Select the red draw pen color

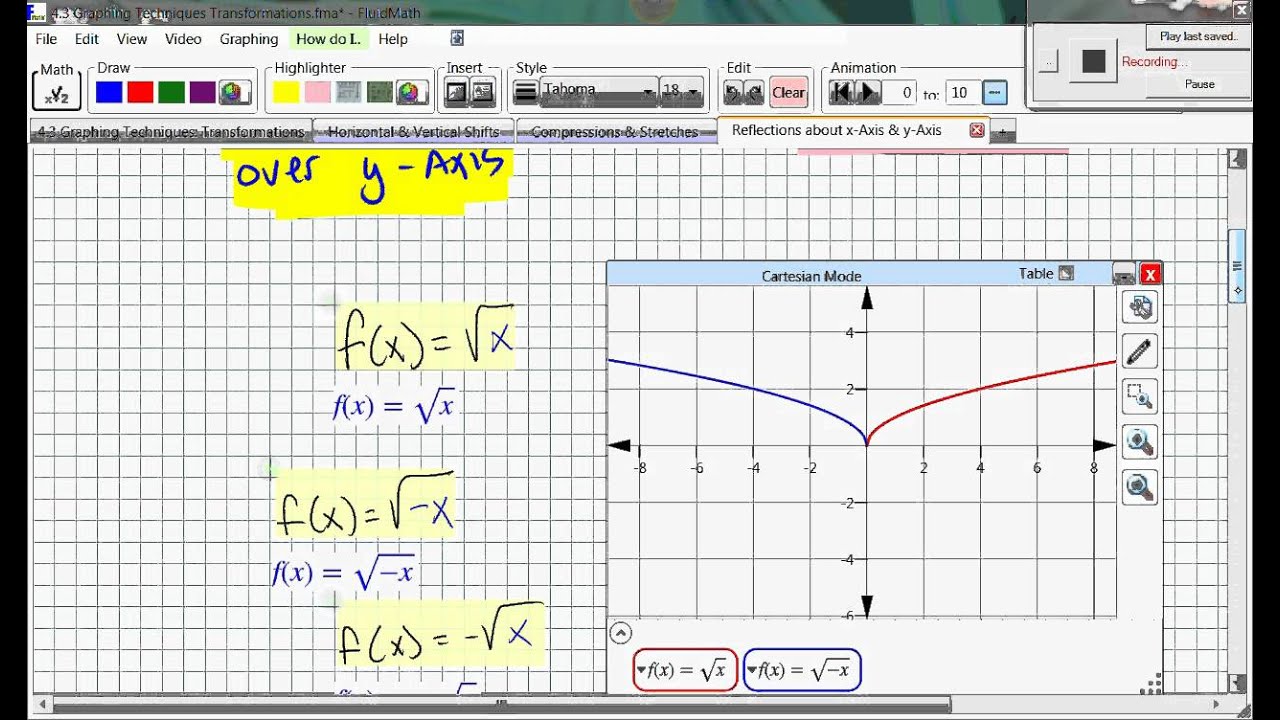coord(140,93)
